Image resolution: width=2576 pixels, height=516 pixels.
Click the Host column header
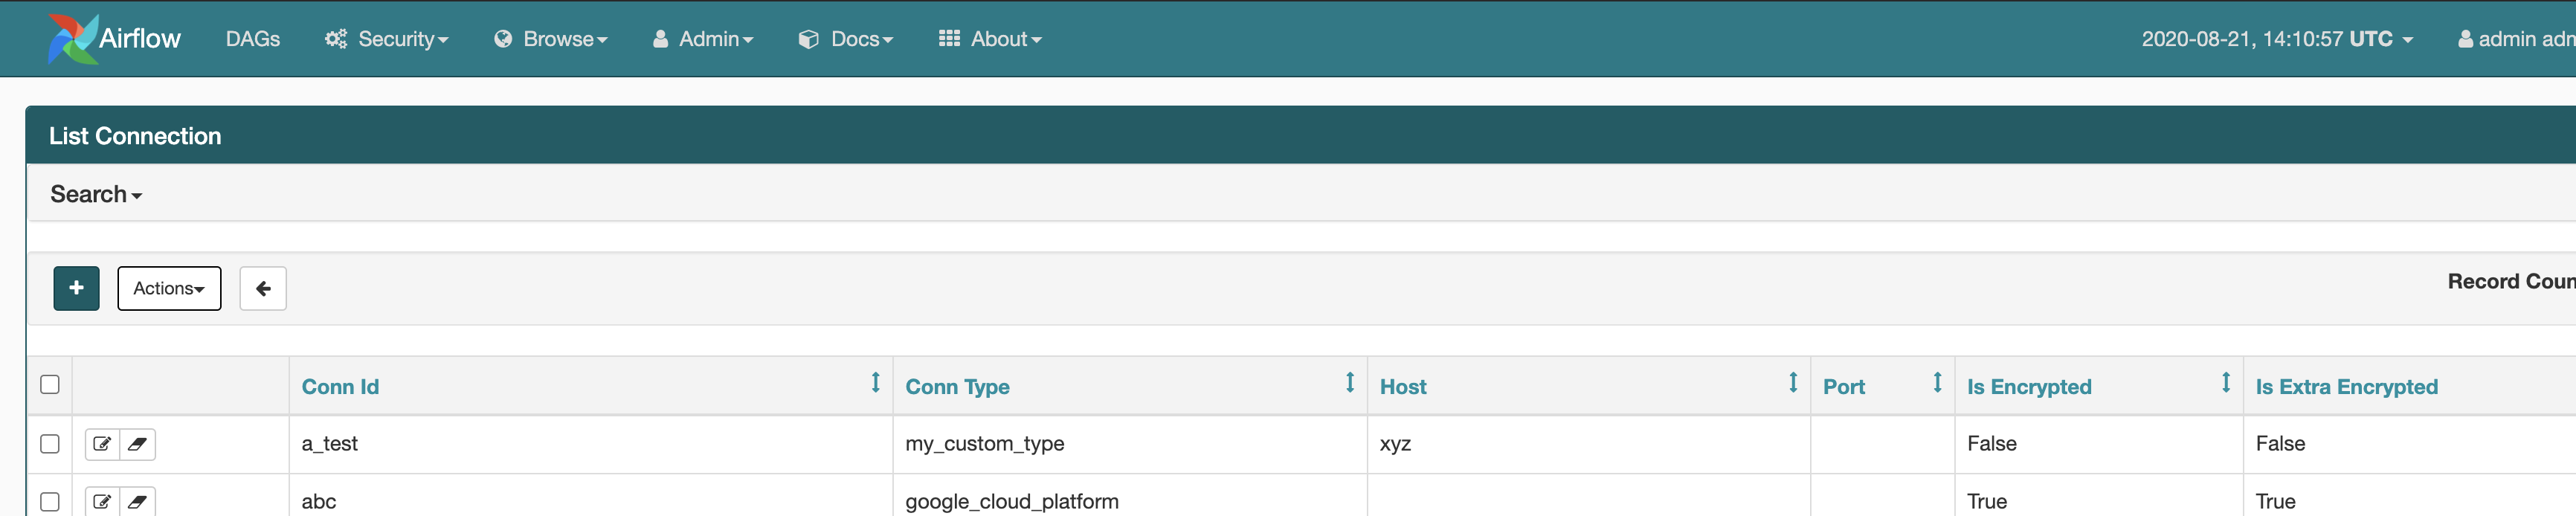1403,387
